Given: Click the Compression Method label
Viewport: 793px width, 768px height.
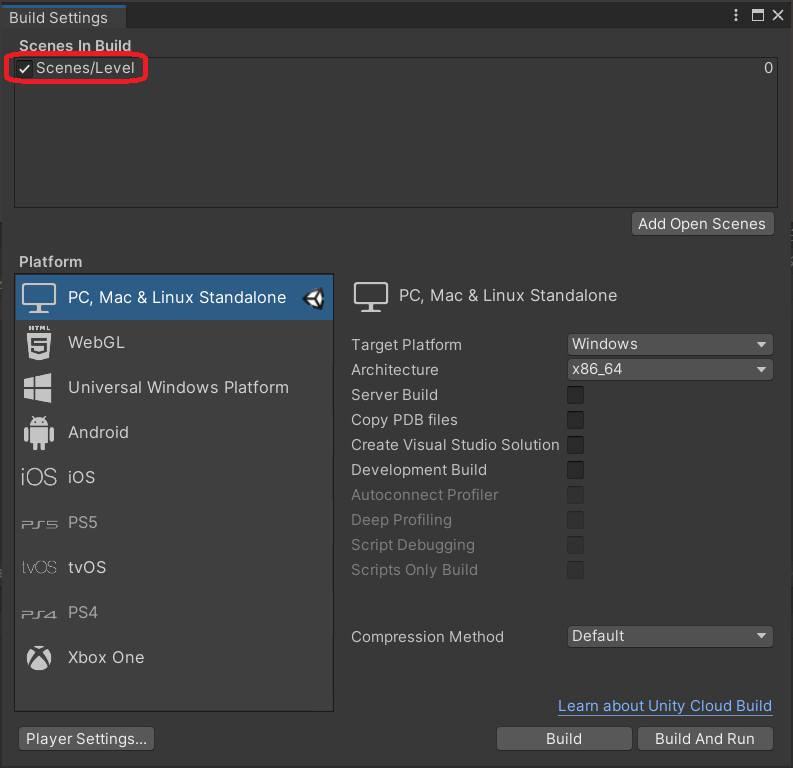Looking at the screenshot, I should click(x=427, y=637).
